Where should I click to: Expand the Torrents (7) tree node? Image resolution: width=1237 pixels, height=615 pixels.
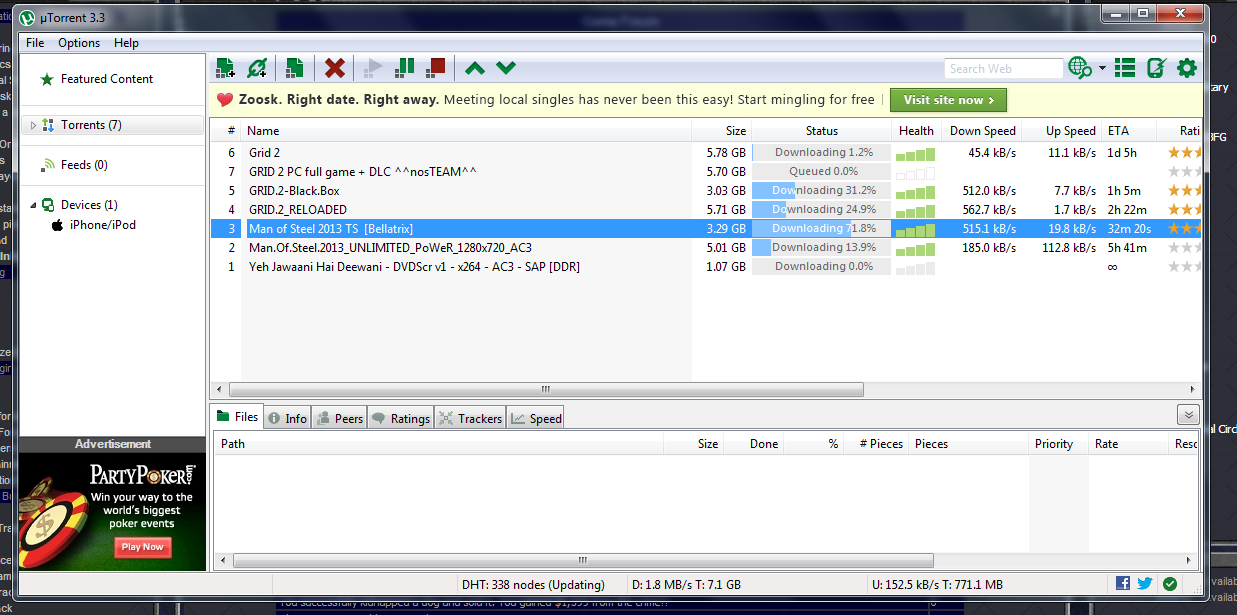point(33,125)
